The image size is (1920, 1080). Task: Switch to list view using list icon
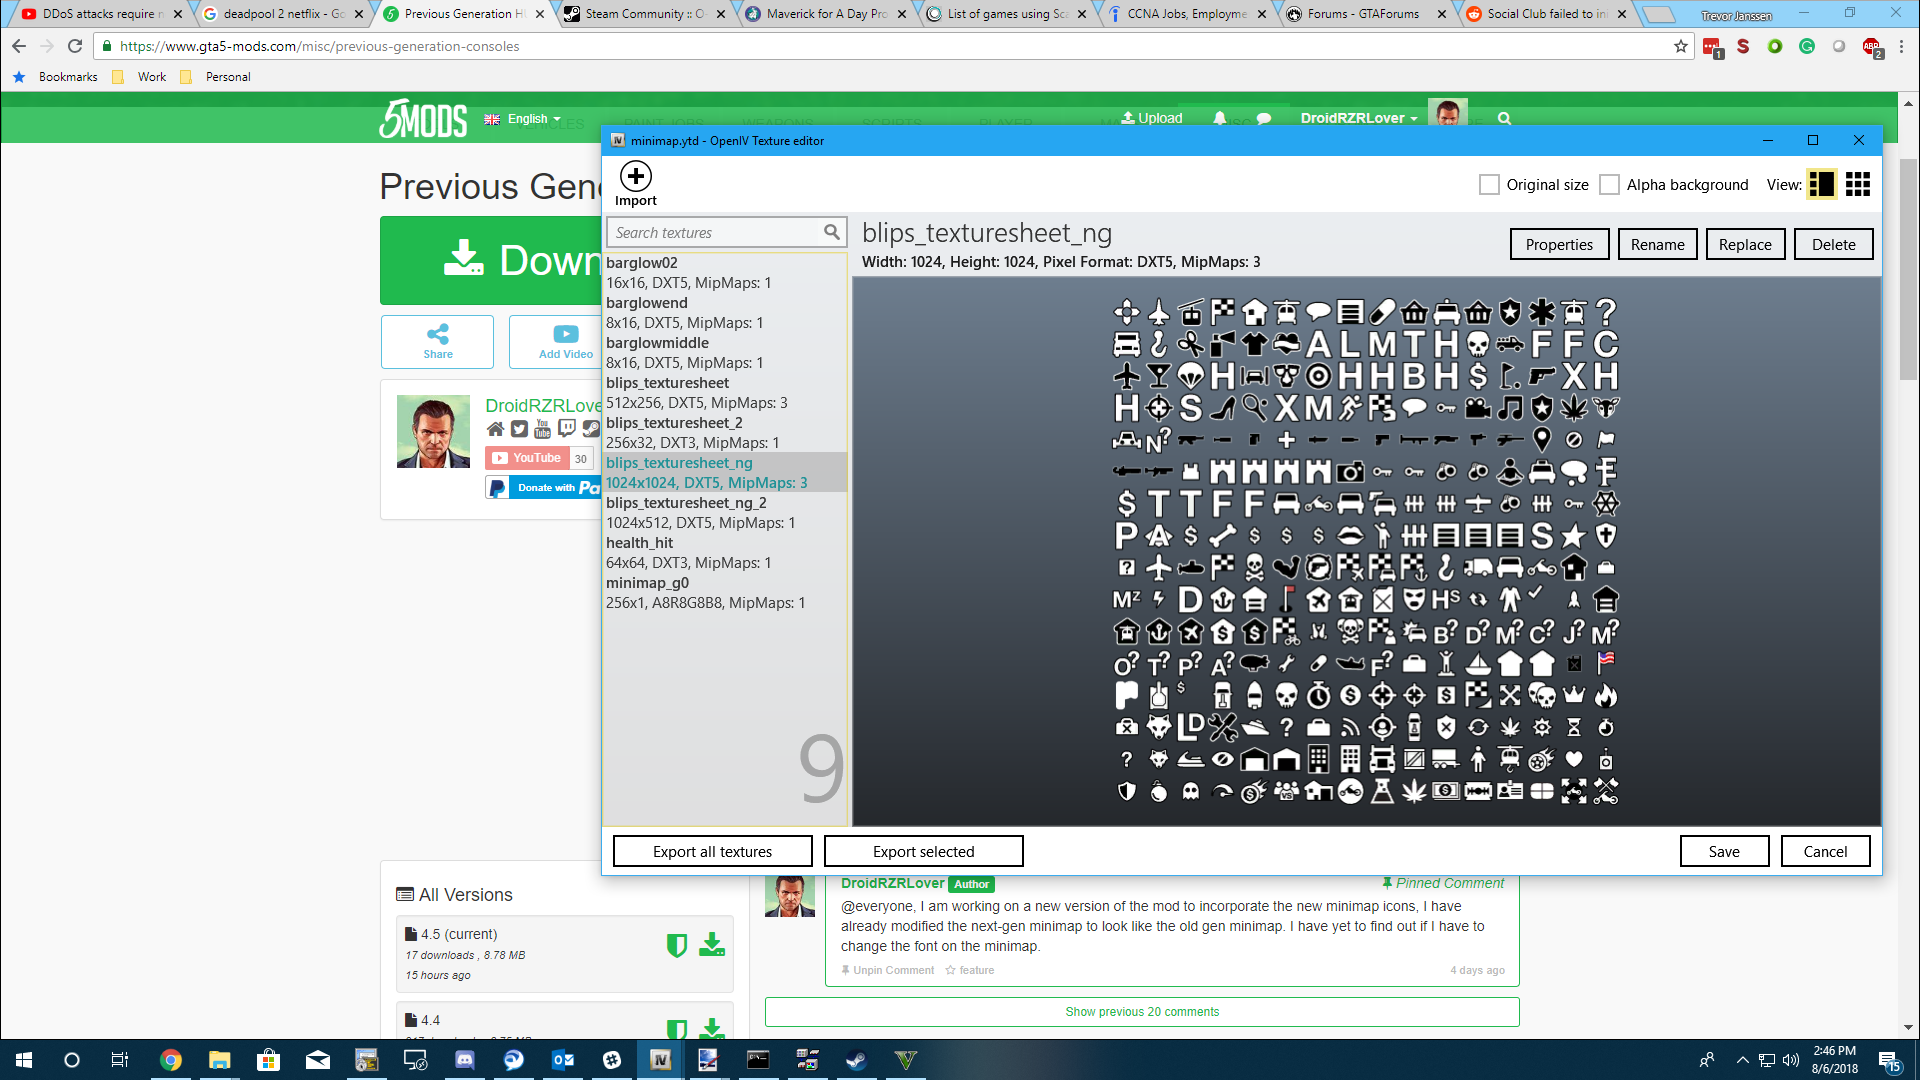click(x=1821, y=185)
